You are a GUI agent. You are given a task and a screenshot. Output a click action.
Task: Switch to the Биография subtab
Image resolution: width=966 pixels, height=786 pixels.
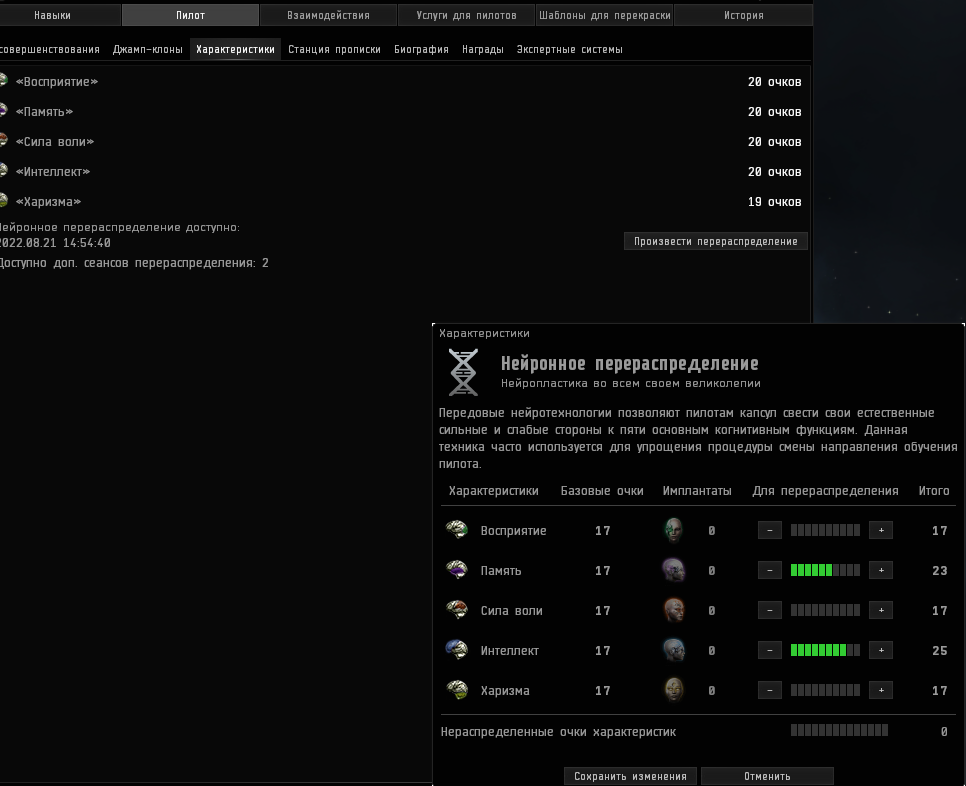click(421, 49)
